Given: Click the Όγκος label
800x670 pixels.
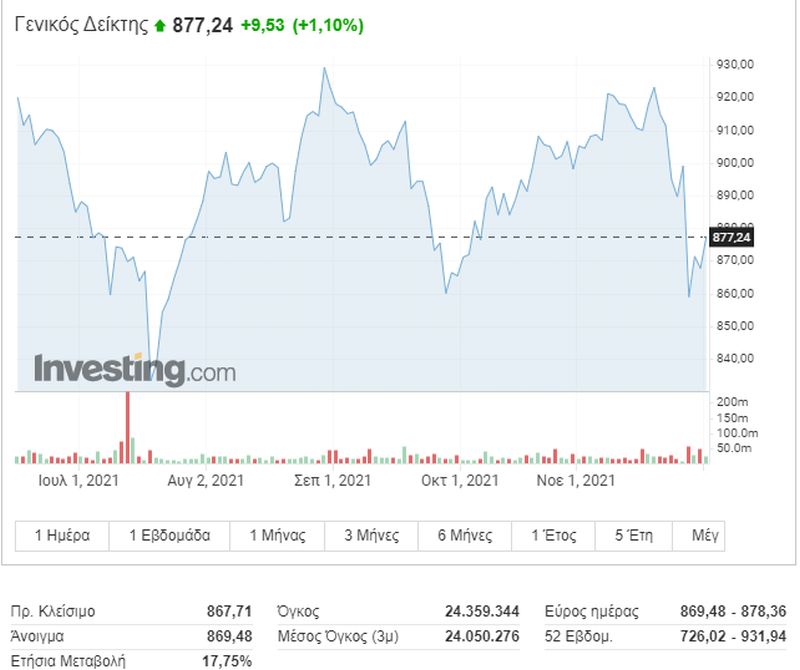Looking at the screenshot, I should click(x=298, y=611).
